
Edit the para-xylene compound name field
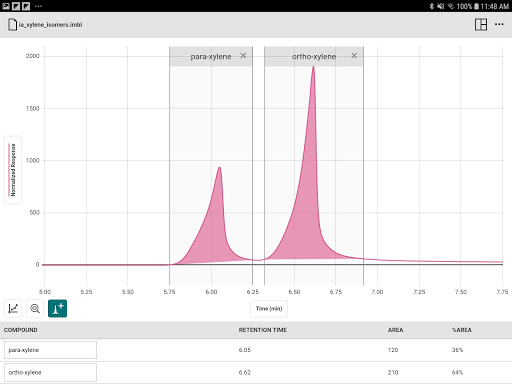tap(50, 350)
